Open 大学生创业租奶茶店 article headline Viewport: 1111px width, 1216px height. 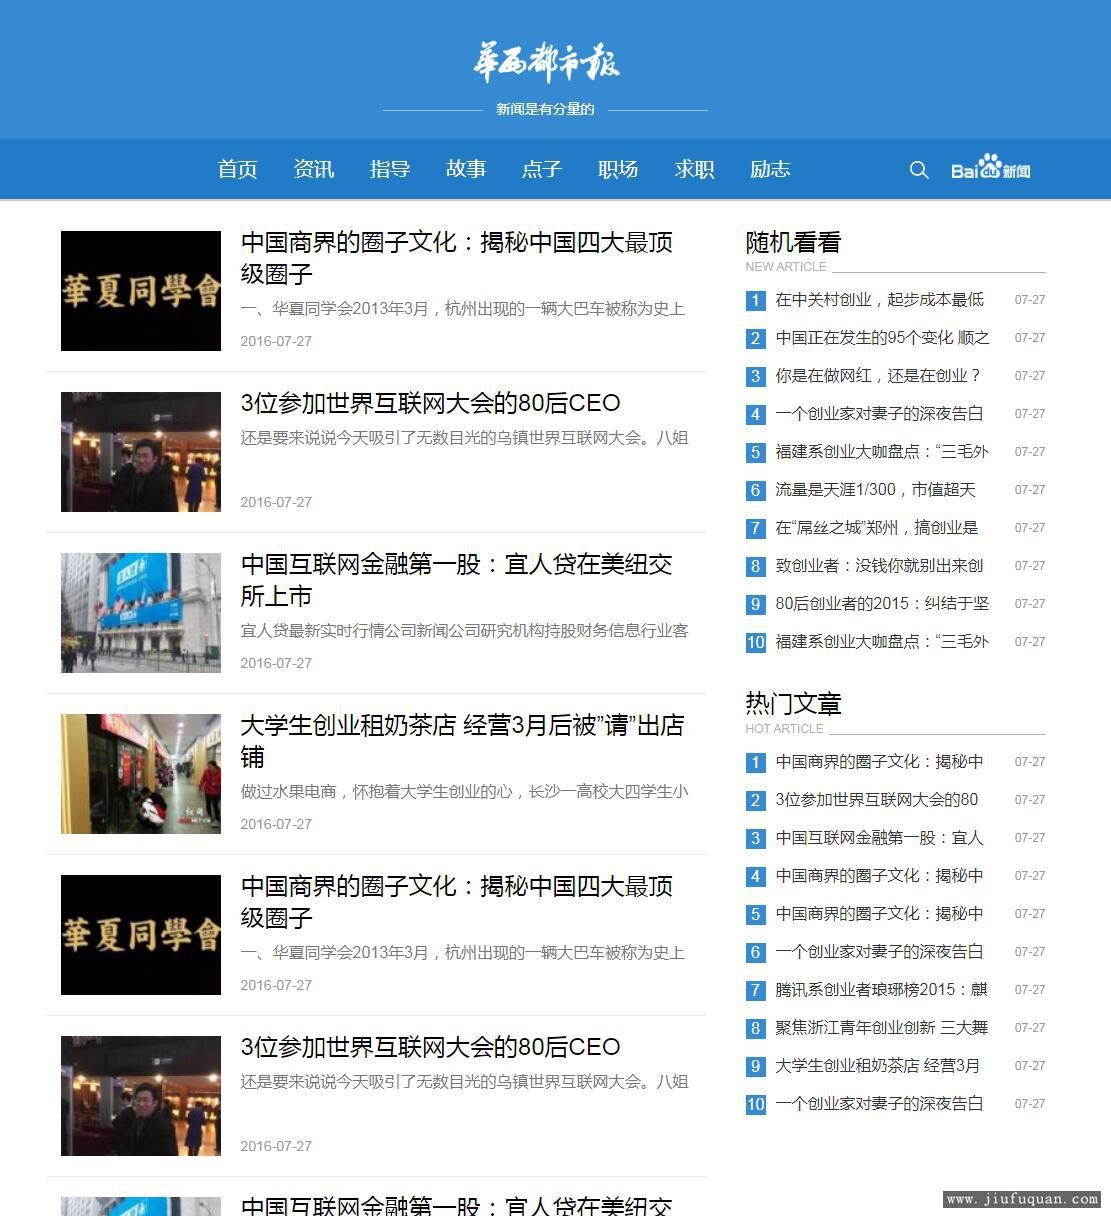[x=462, y=741]
